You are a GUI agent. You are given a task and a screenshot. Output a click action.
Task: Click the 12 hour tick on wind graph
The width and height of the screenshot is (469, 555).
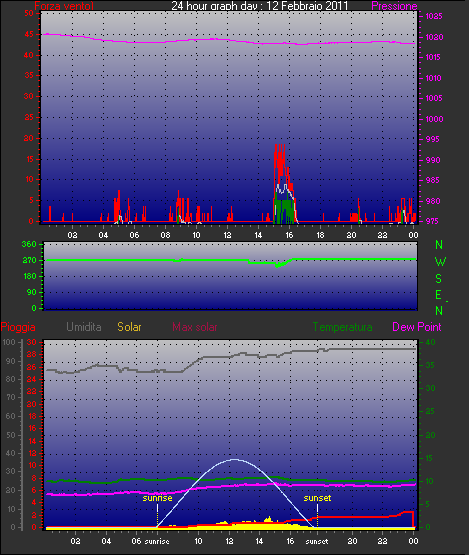(x=227, y=235)
